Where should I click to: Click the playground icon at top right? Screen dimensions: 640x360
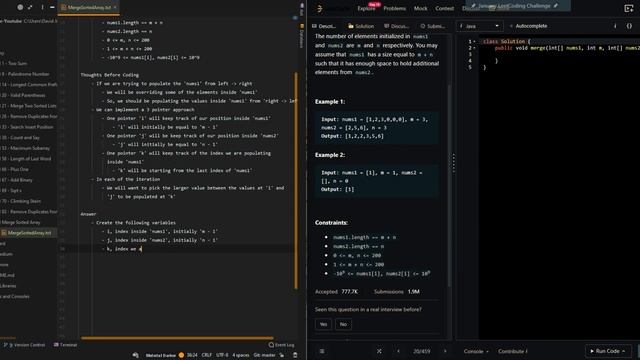(x=629, y=9)
